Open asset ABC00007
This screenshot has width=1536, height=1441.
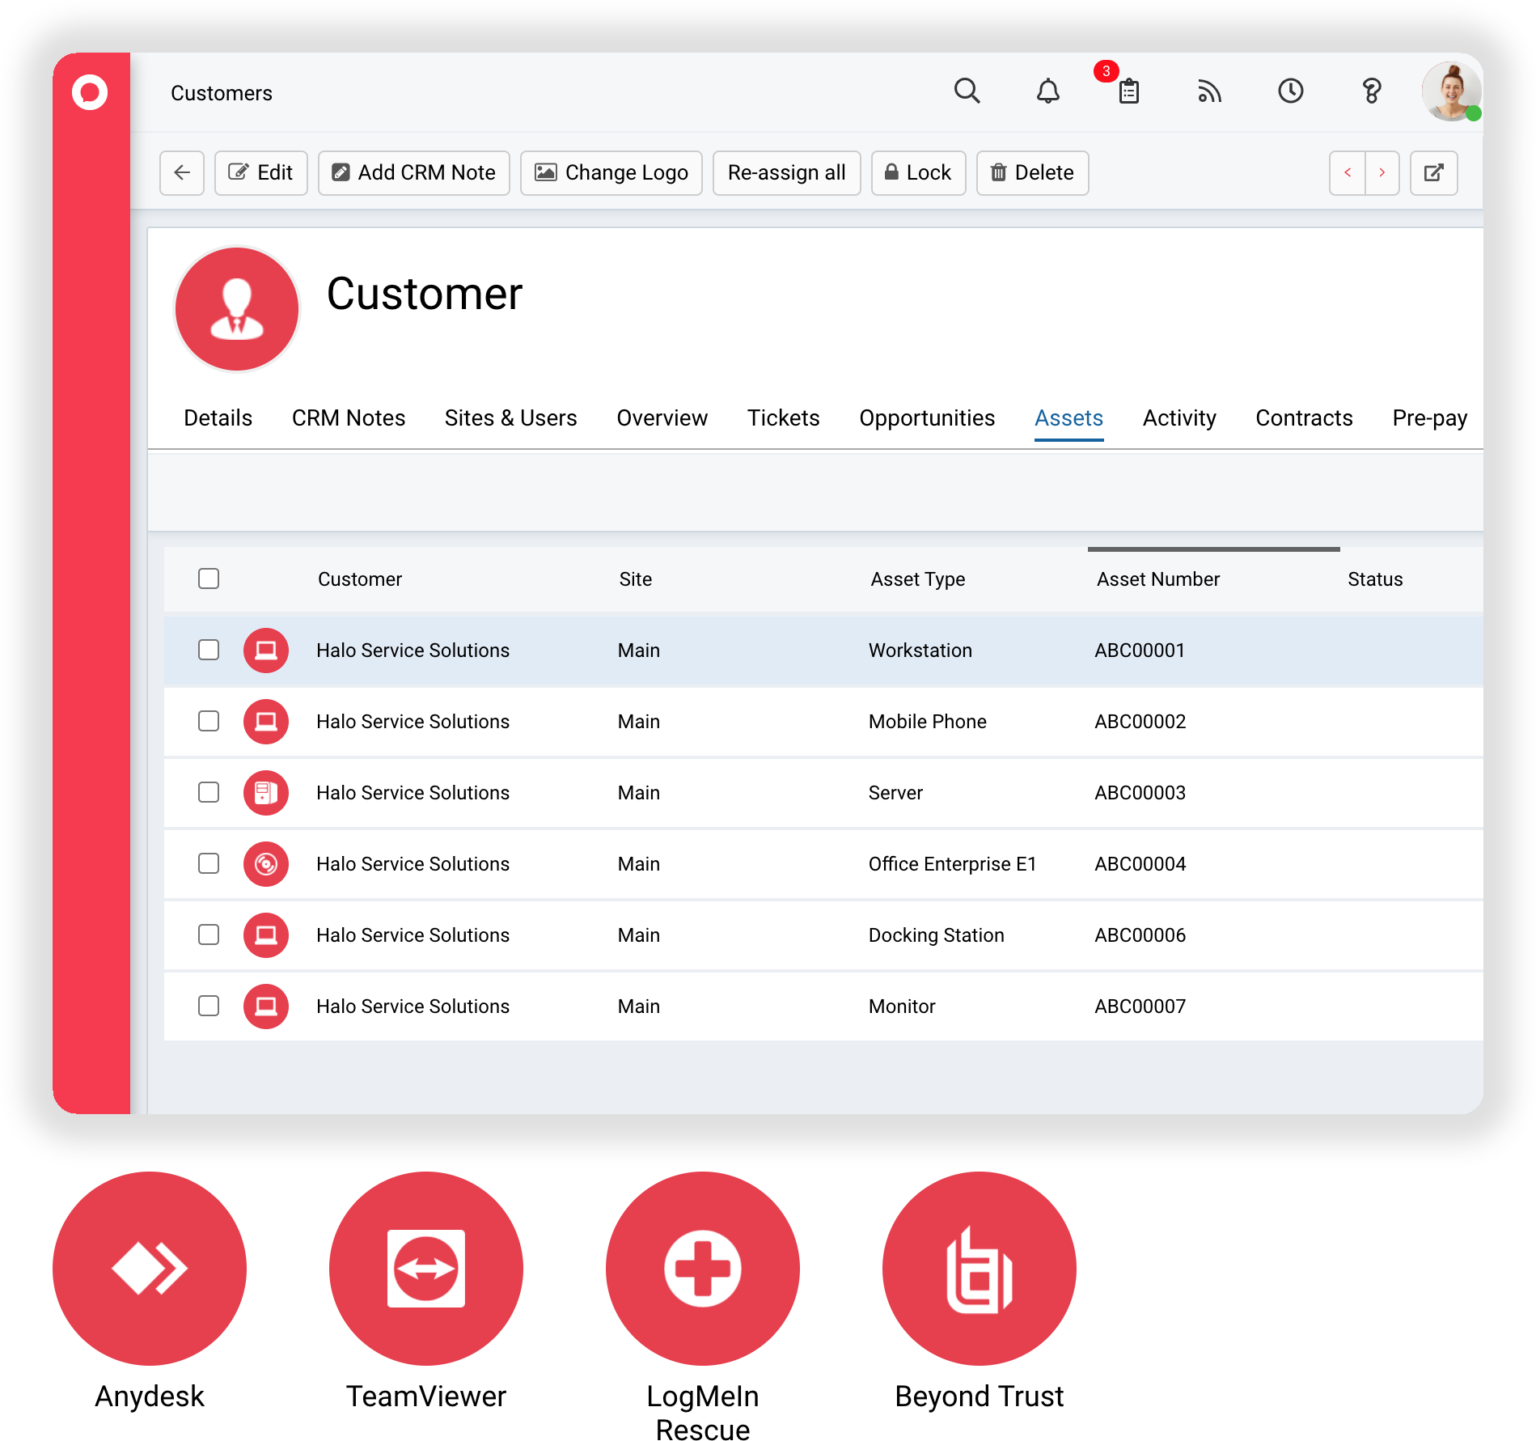1140,1006
